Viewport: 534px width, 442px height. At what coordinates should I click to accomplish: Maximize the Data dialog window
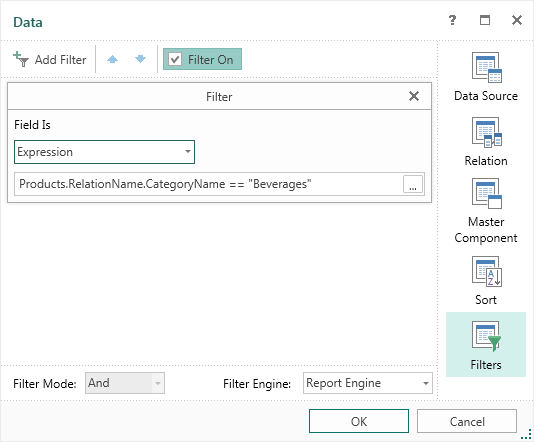[485, 20]
